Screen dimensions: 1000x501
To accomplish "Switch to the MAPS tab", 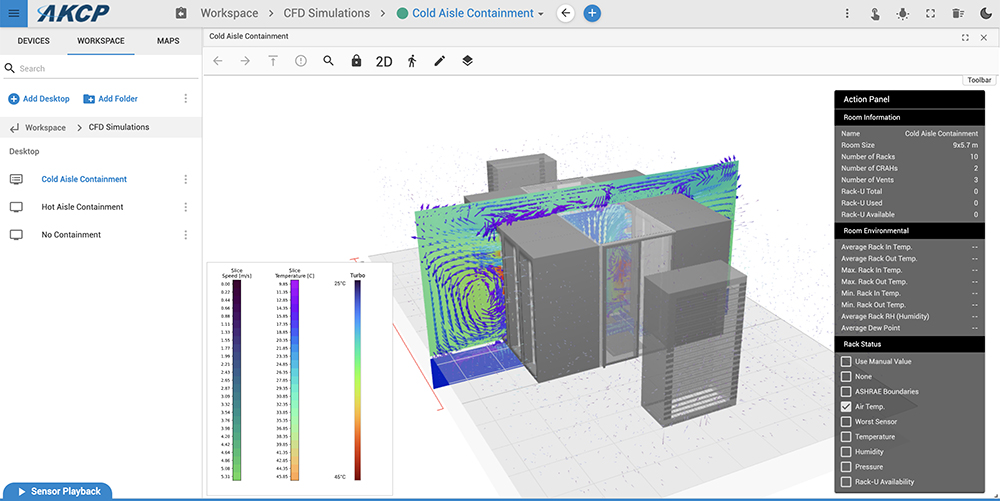I will tap(168, 41).
